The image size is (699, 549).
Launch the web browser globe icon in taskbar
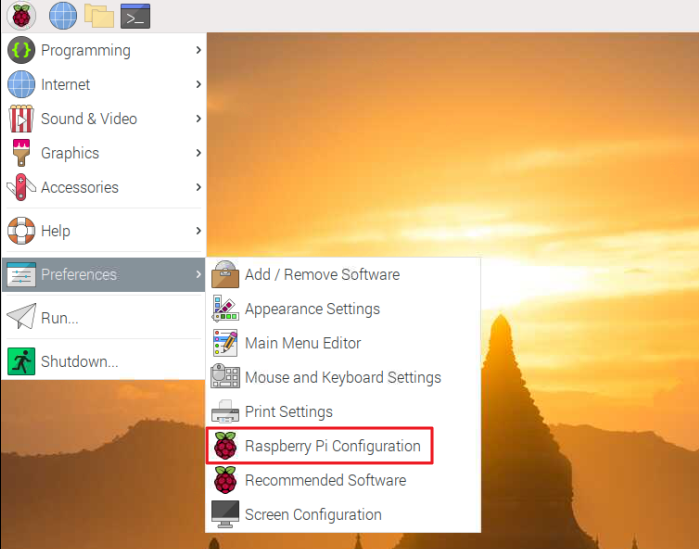click(x=62, y=16)
